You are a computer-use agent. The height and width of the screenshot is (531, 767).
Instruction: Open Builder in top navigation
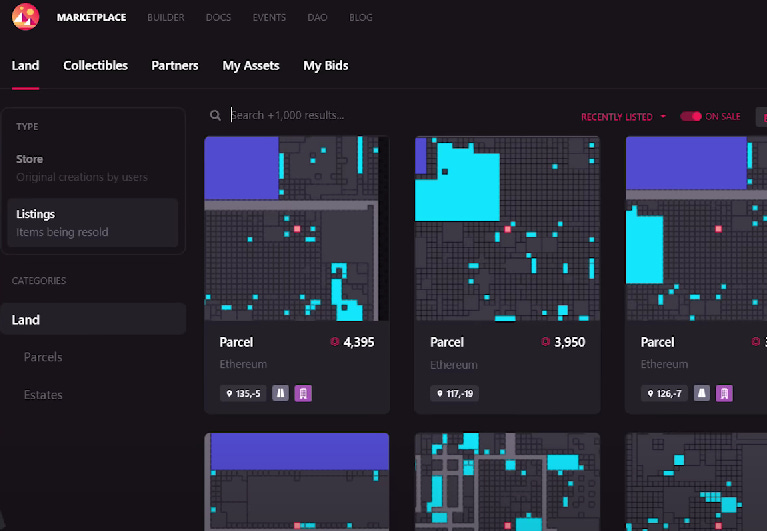click(166, 18)
